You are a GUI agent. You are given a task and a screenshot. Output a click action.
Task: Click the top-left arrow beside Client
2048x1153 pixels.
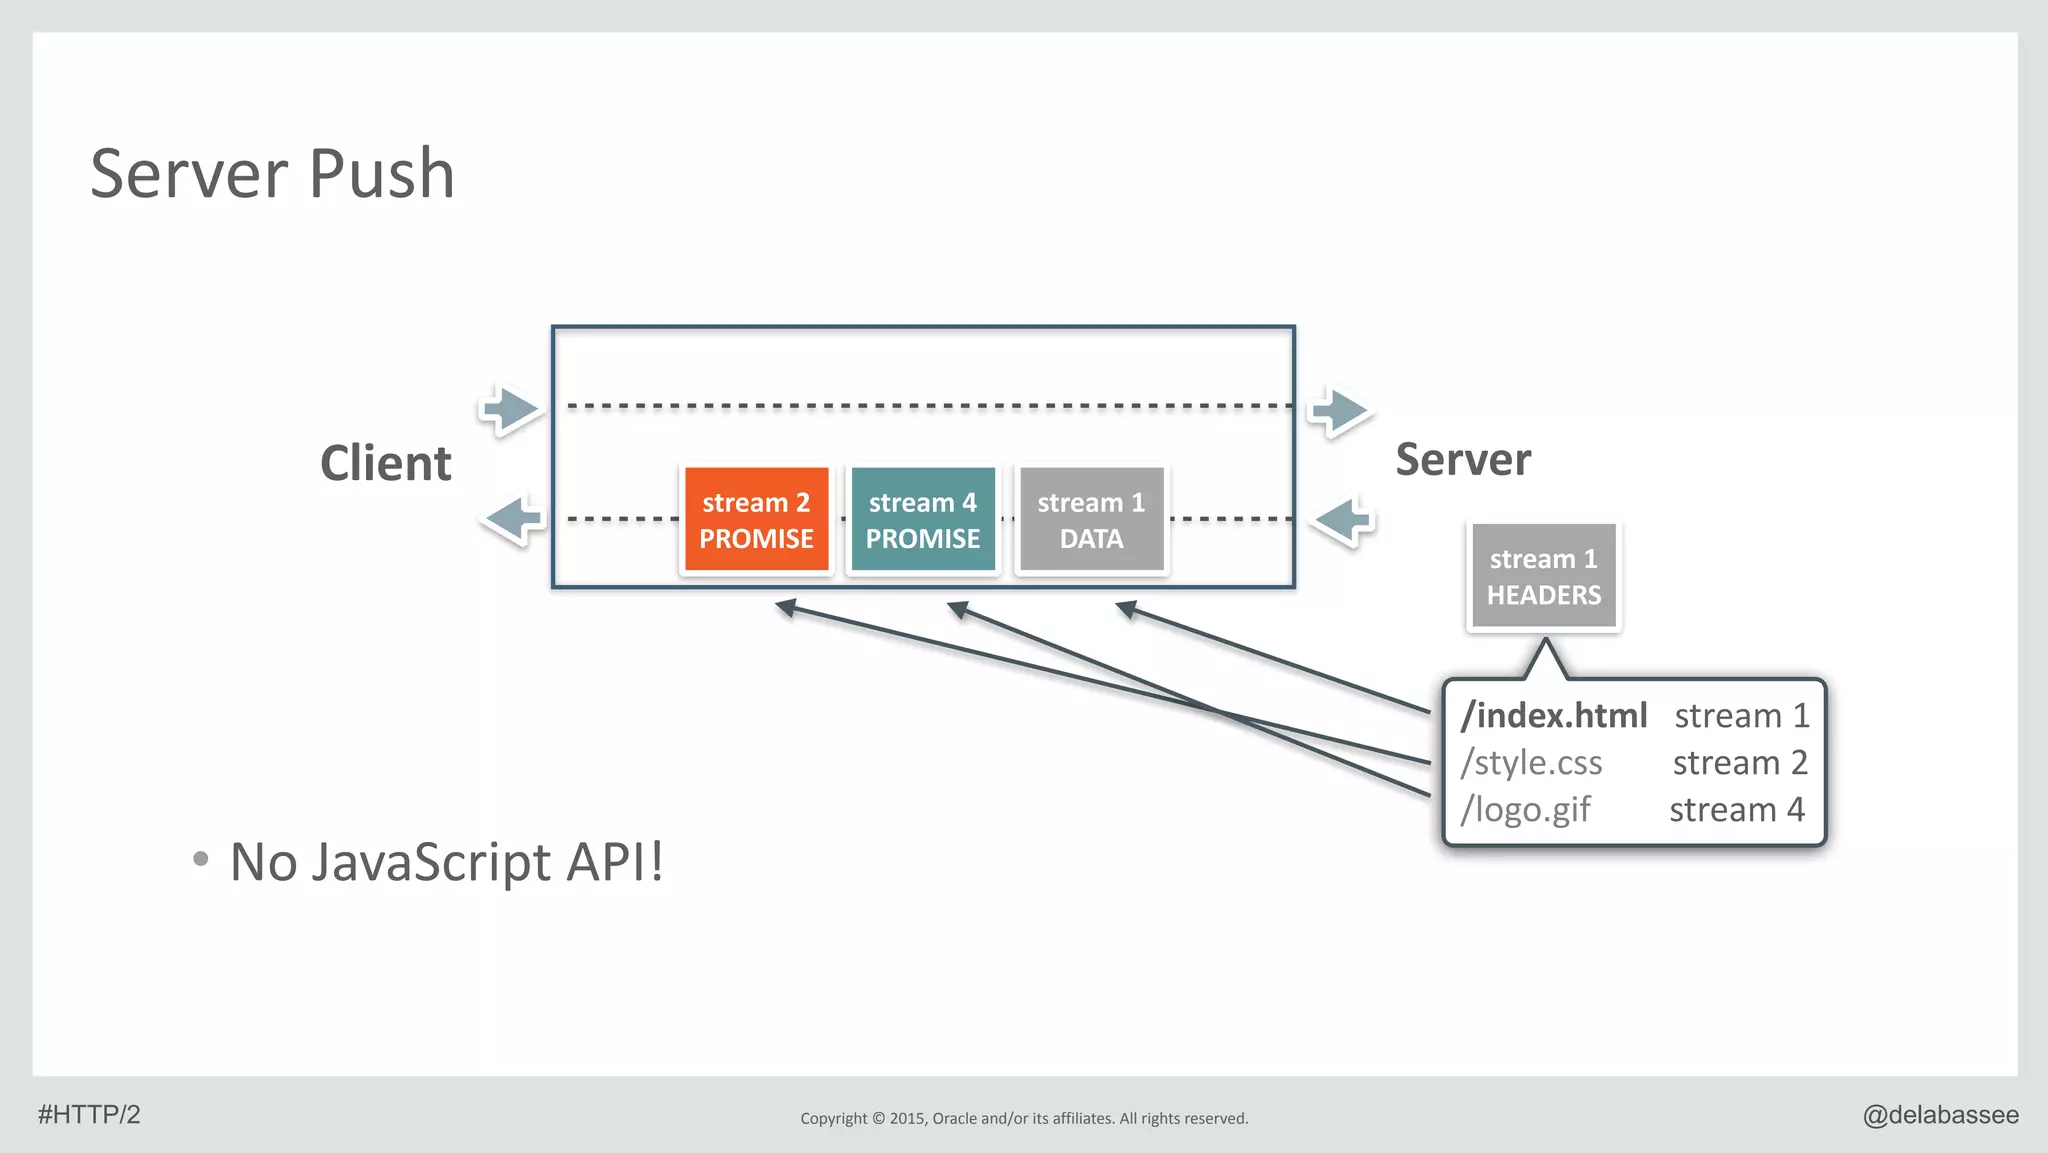click(x=511, y=409)
